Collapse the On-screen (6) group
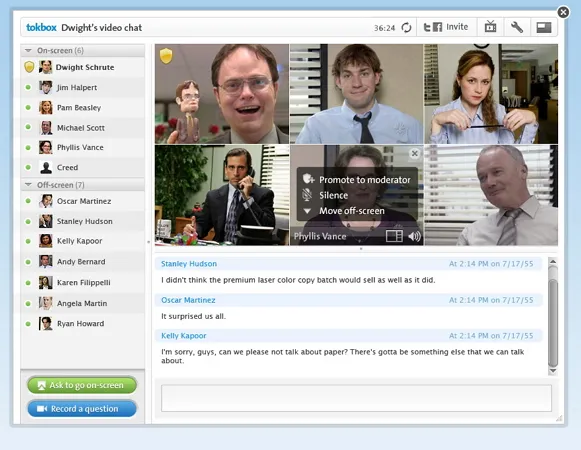The width and height of the screenshot is (581, 450). tap(28, 50)
